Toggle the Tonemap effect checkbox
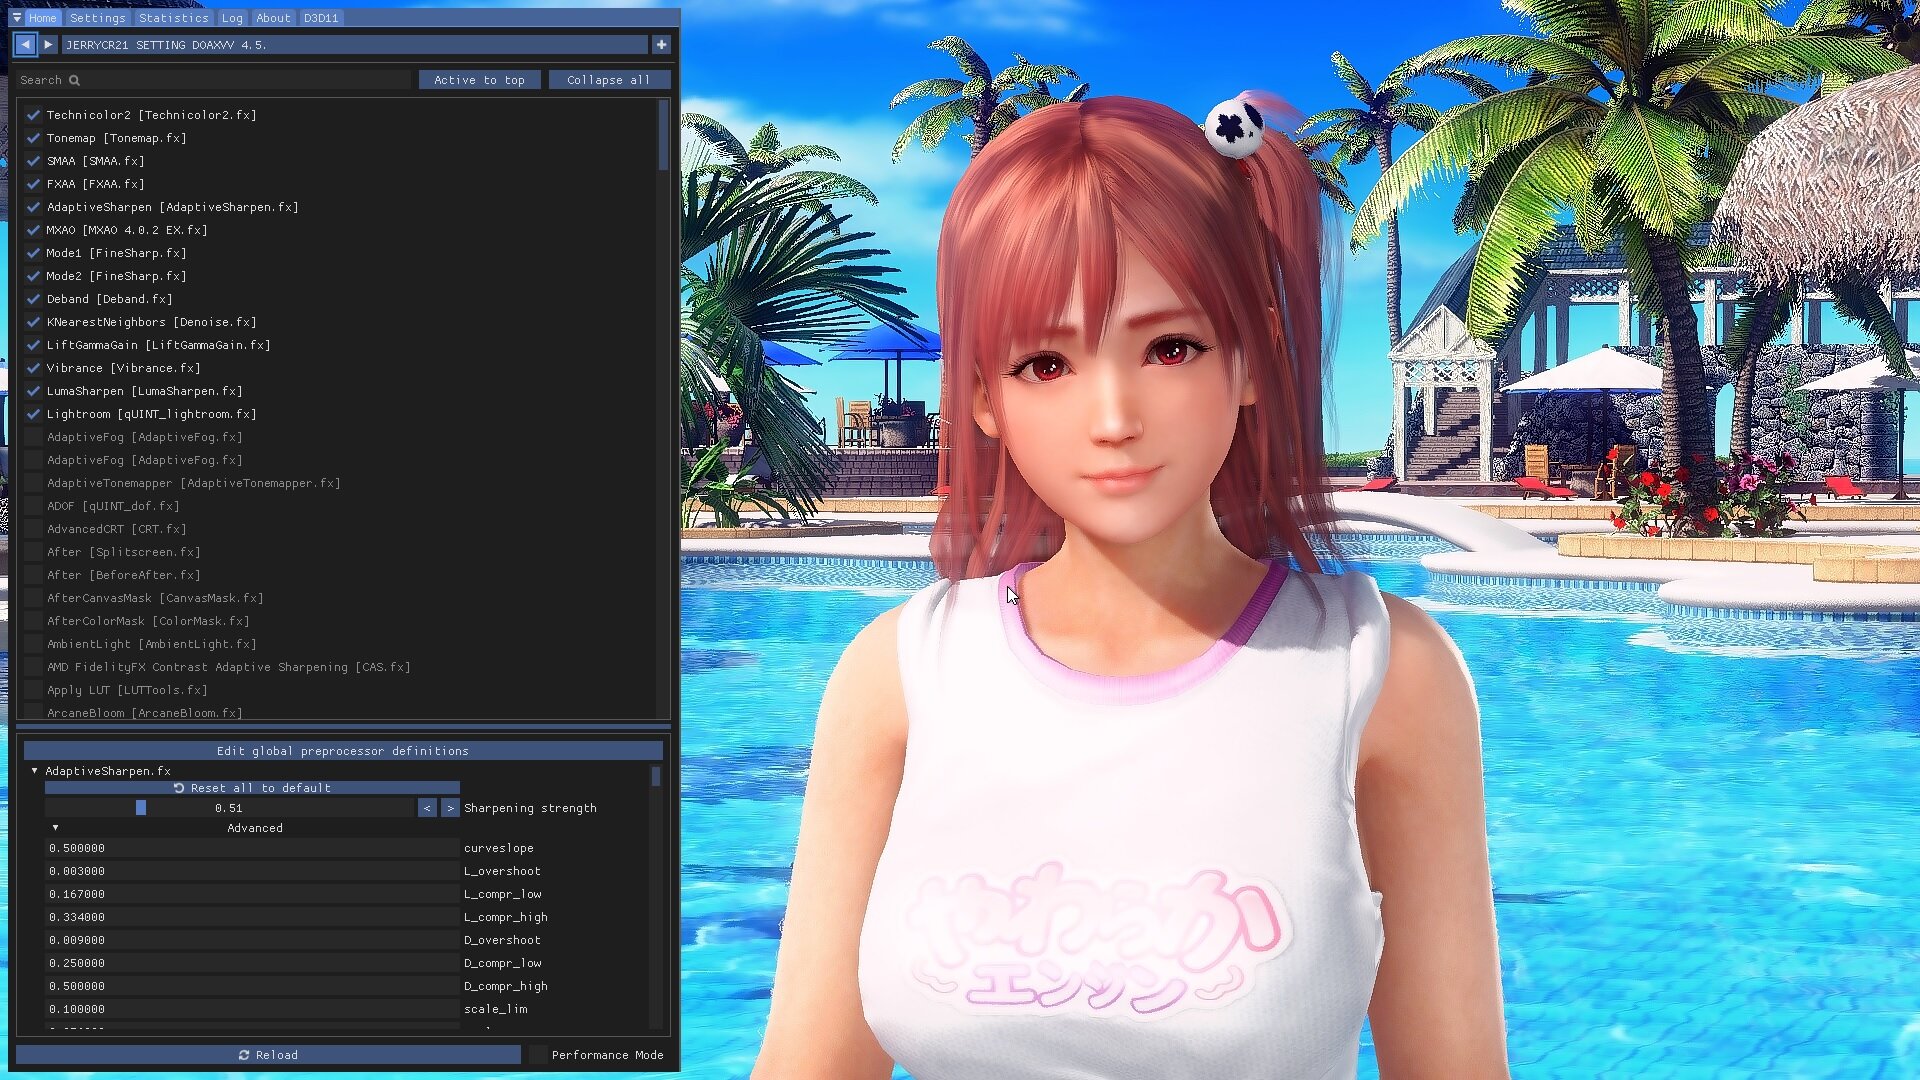The height and width of the screenshot is (1080, 1920). click(33, 138)
